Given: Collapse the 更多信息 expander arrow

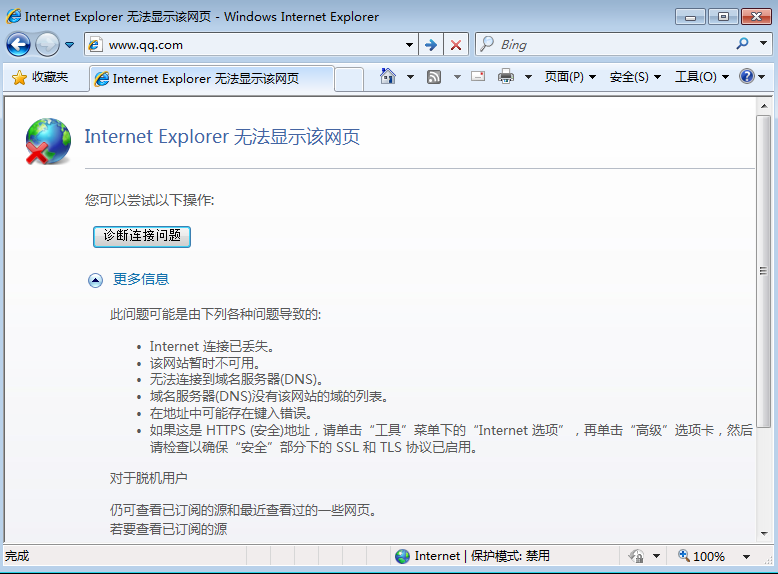Looking at the screenshot, I should tap(95, 280).
